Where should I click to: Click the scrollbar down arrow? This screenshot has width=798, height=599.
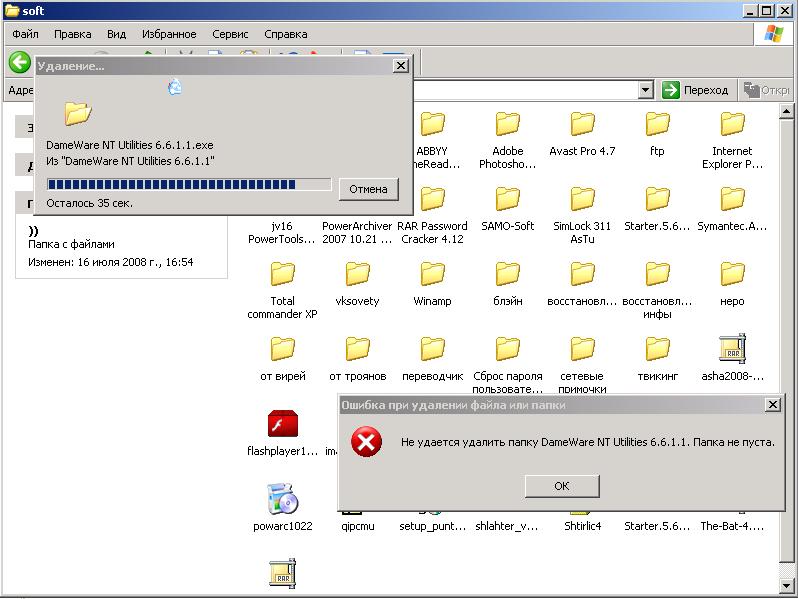tap(786, 586)
